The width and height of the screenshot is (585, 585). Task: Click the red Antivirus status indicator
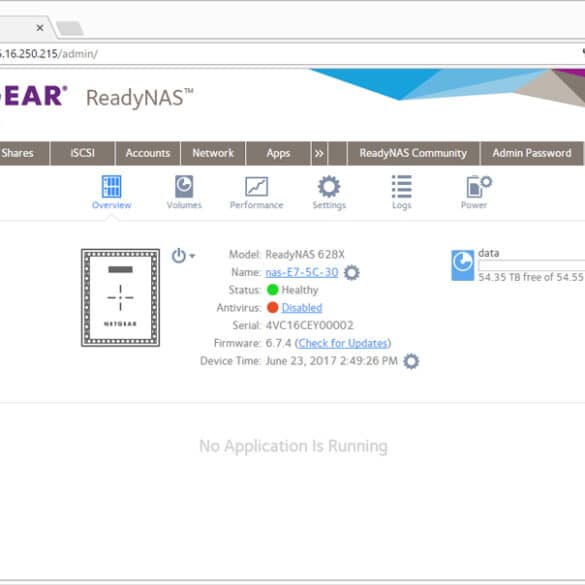(x=273, y=307)
